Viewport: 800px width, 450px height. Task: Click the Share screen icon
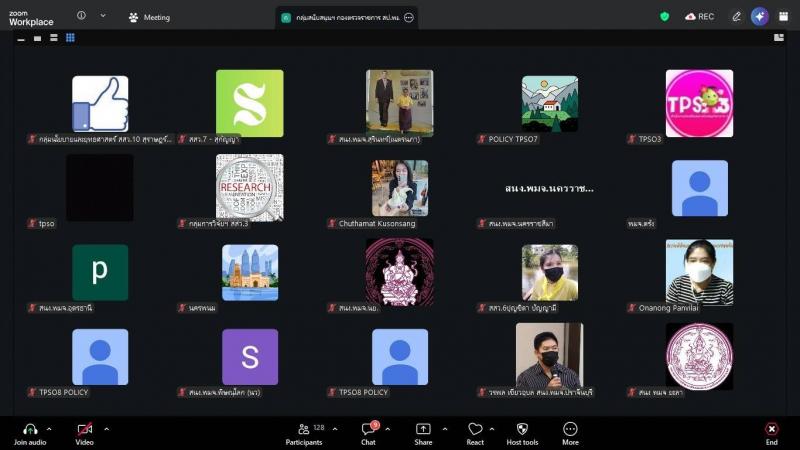coord(423,430)
